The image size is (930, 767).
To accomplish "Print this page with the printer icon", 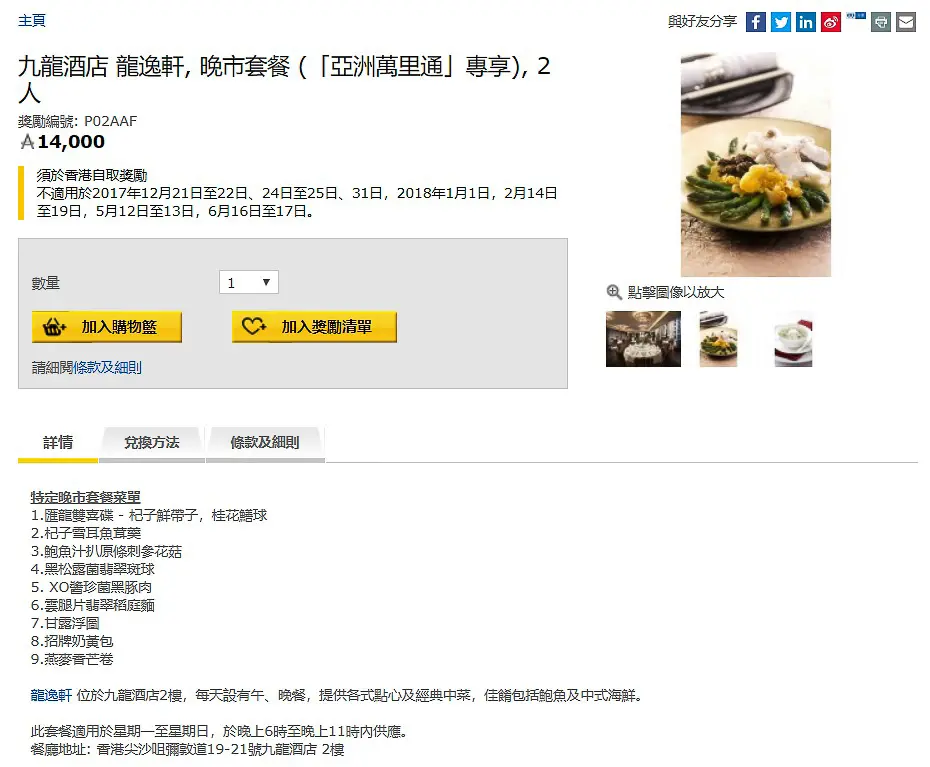I will pos(881,23).
